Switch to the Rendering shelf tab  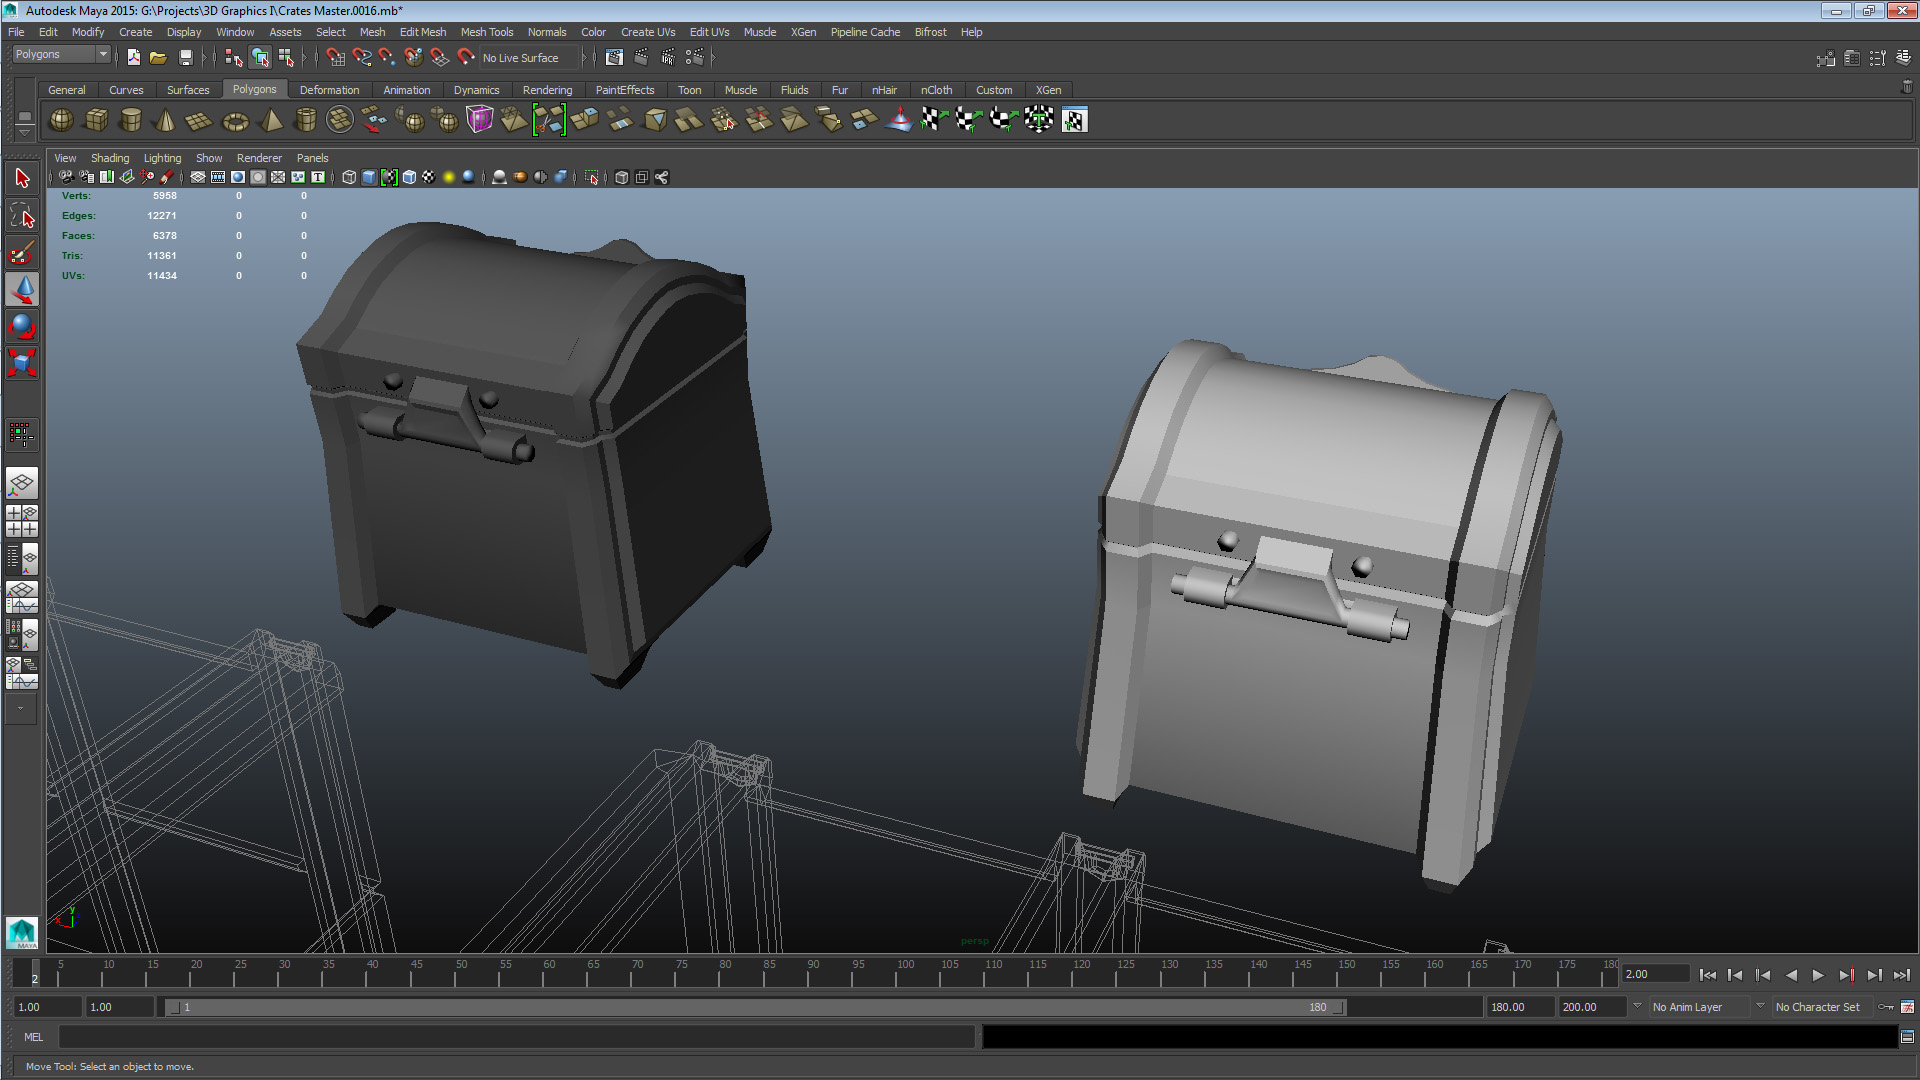tap(547, 90)
